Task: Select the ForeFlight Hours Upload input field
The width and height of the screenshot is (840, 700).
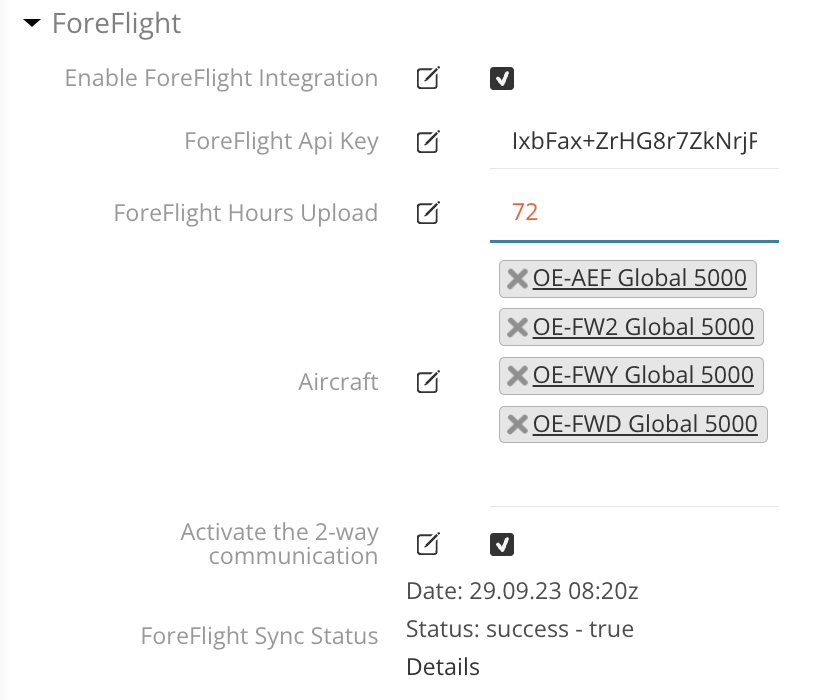Action: coord(634,213)
